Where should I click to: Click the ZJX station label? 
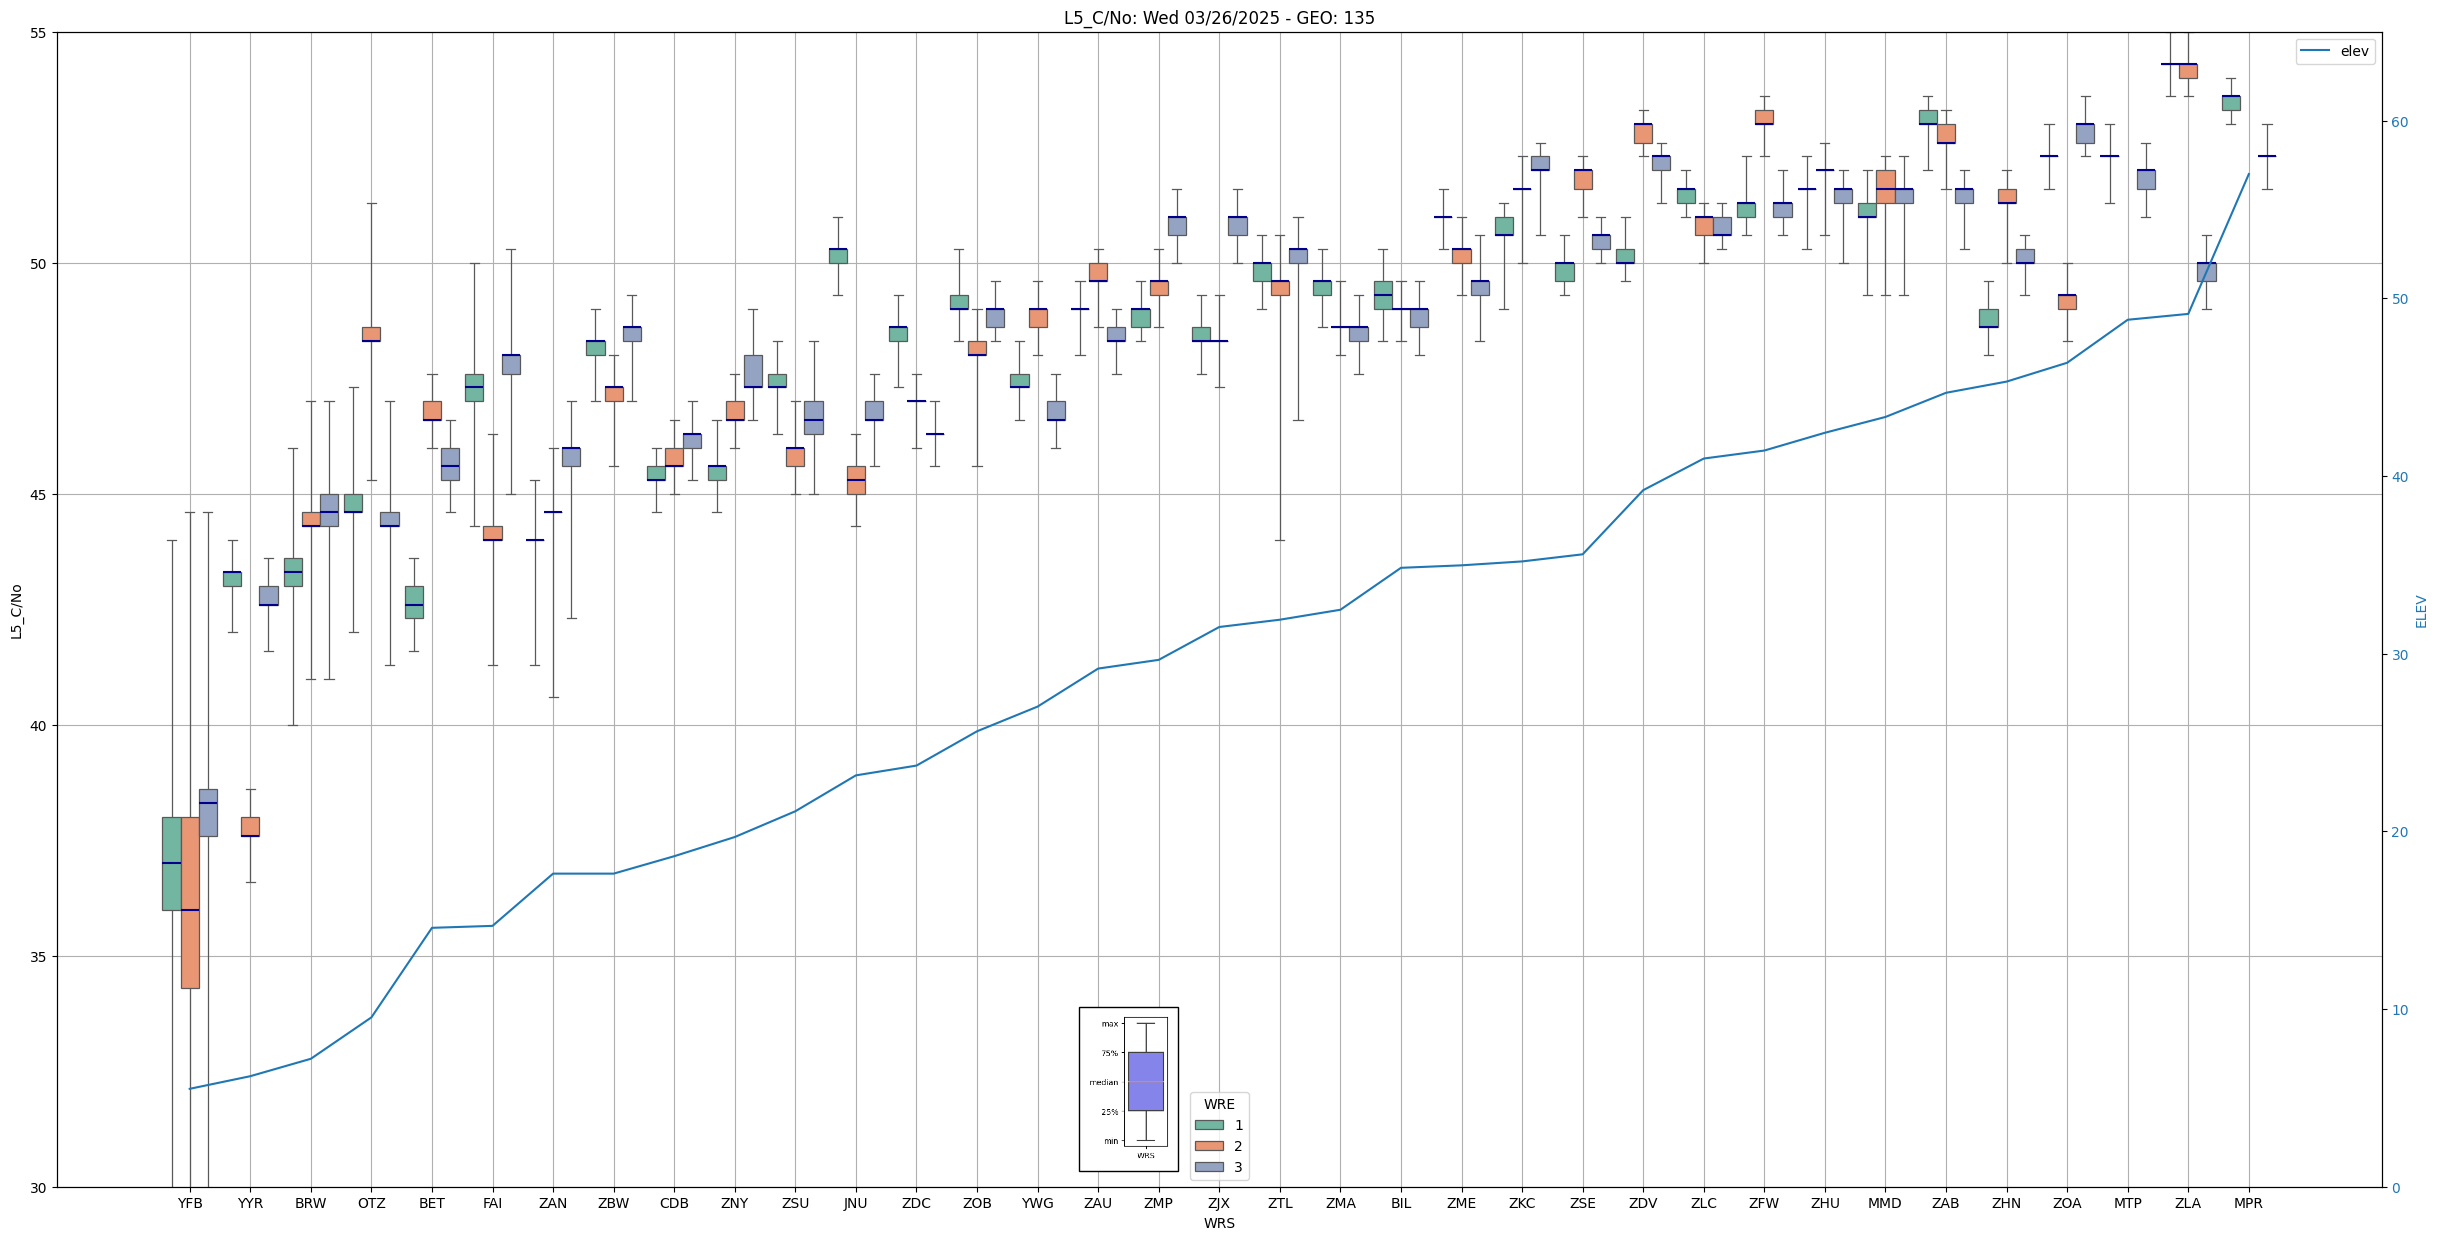(x=1218, y=1203)
